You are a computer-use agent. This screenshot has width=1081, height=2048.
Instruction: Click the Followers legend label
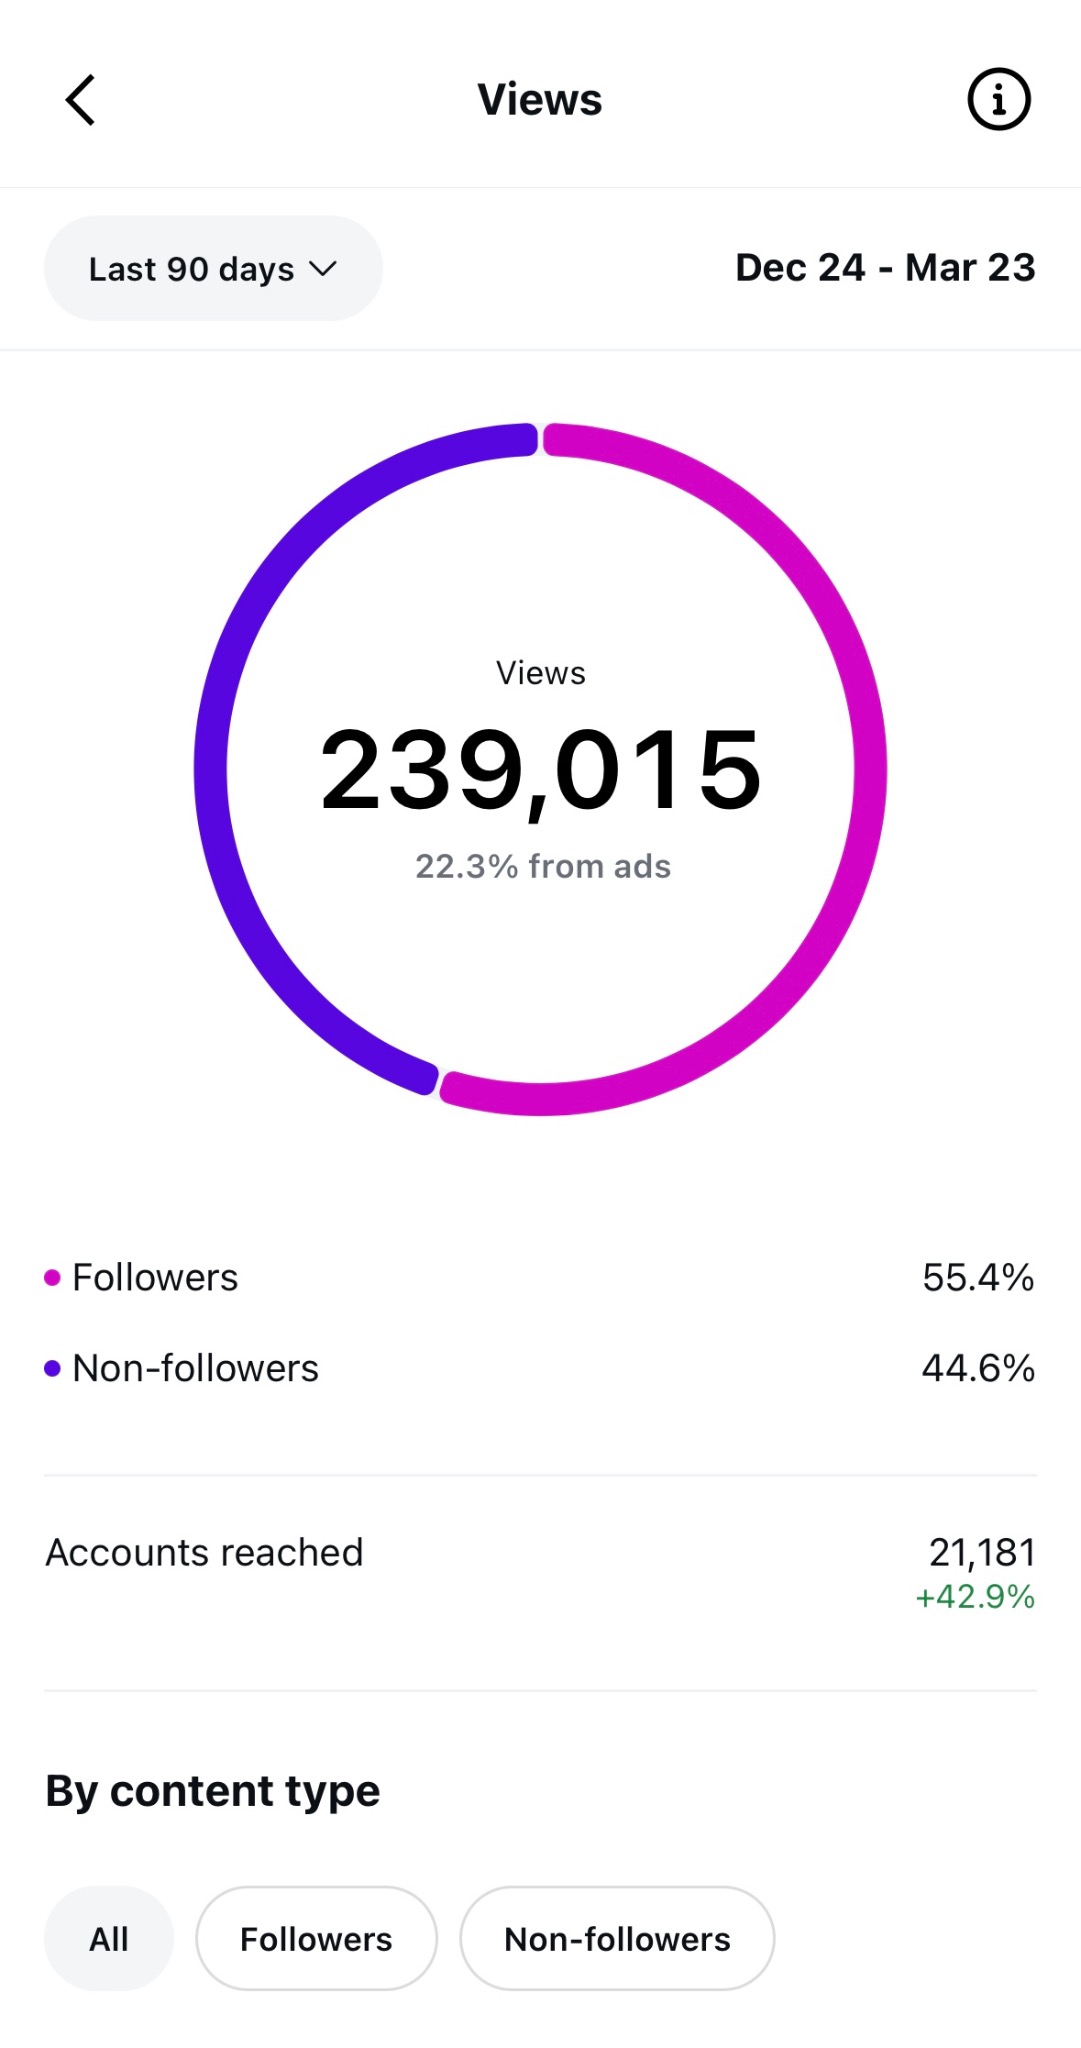156,1277
